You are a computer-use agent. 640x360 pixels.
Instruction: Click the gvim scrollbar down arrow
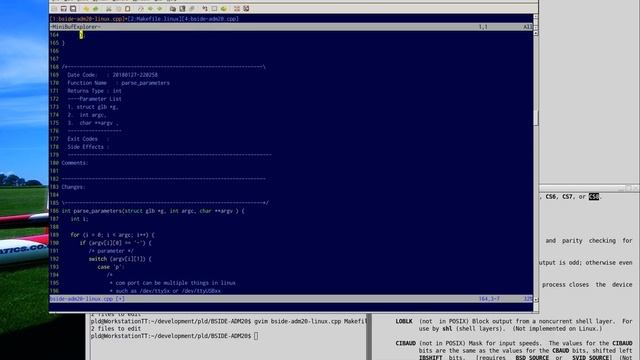click(536, 300)
